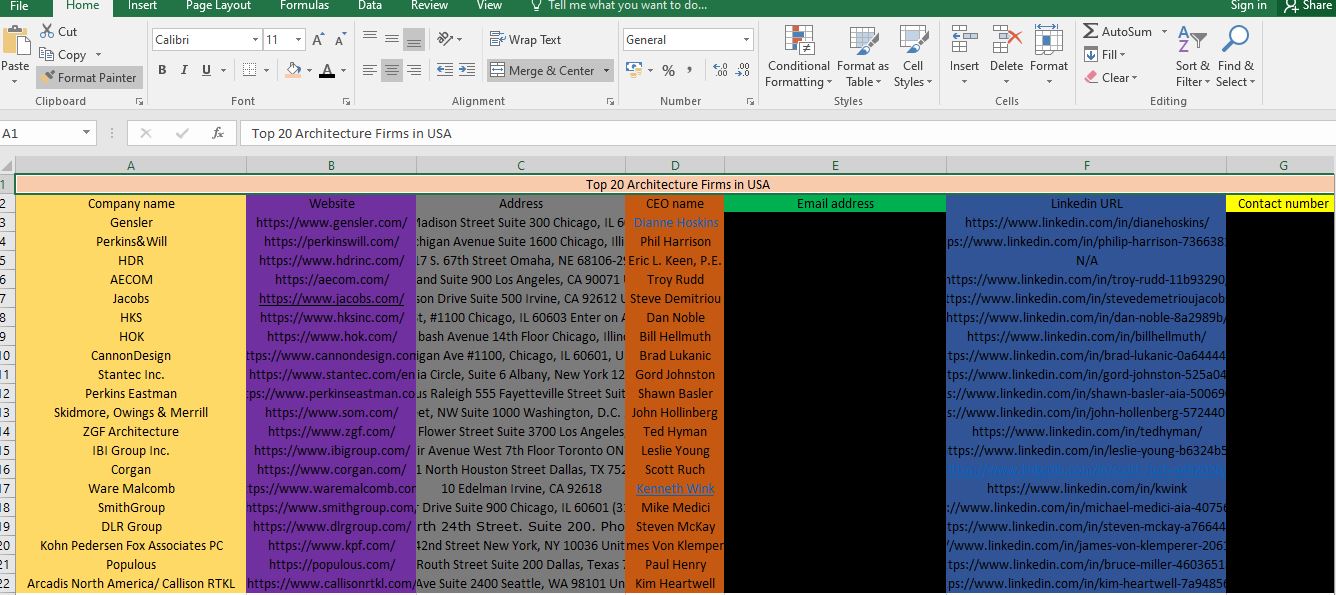Open Conditional Formatting menu
This screenshot has width=1336, height=595.
798,57
